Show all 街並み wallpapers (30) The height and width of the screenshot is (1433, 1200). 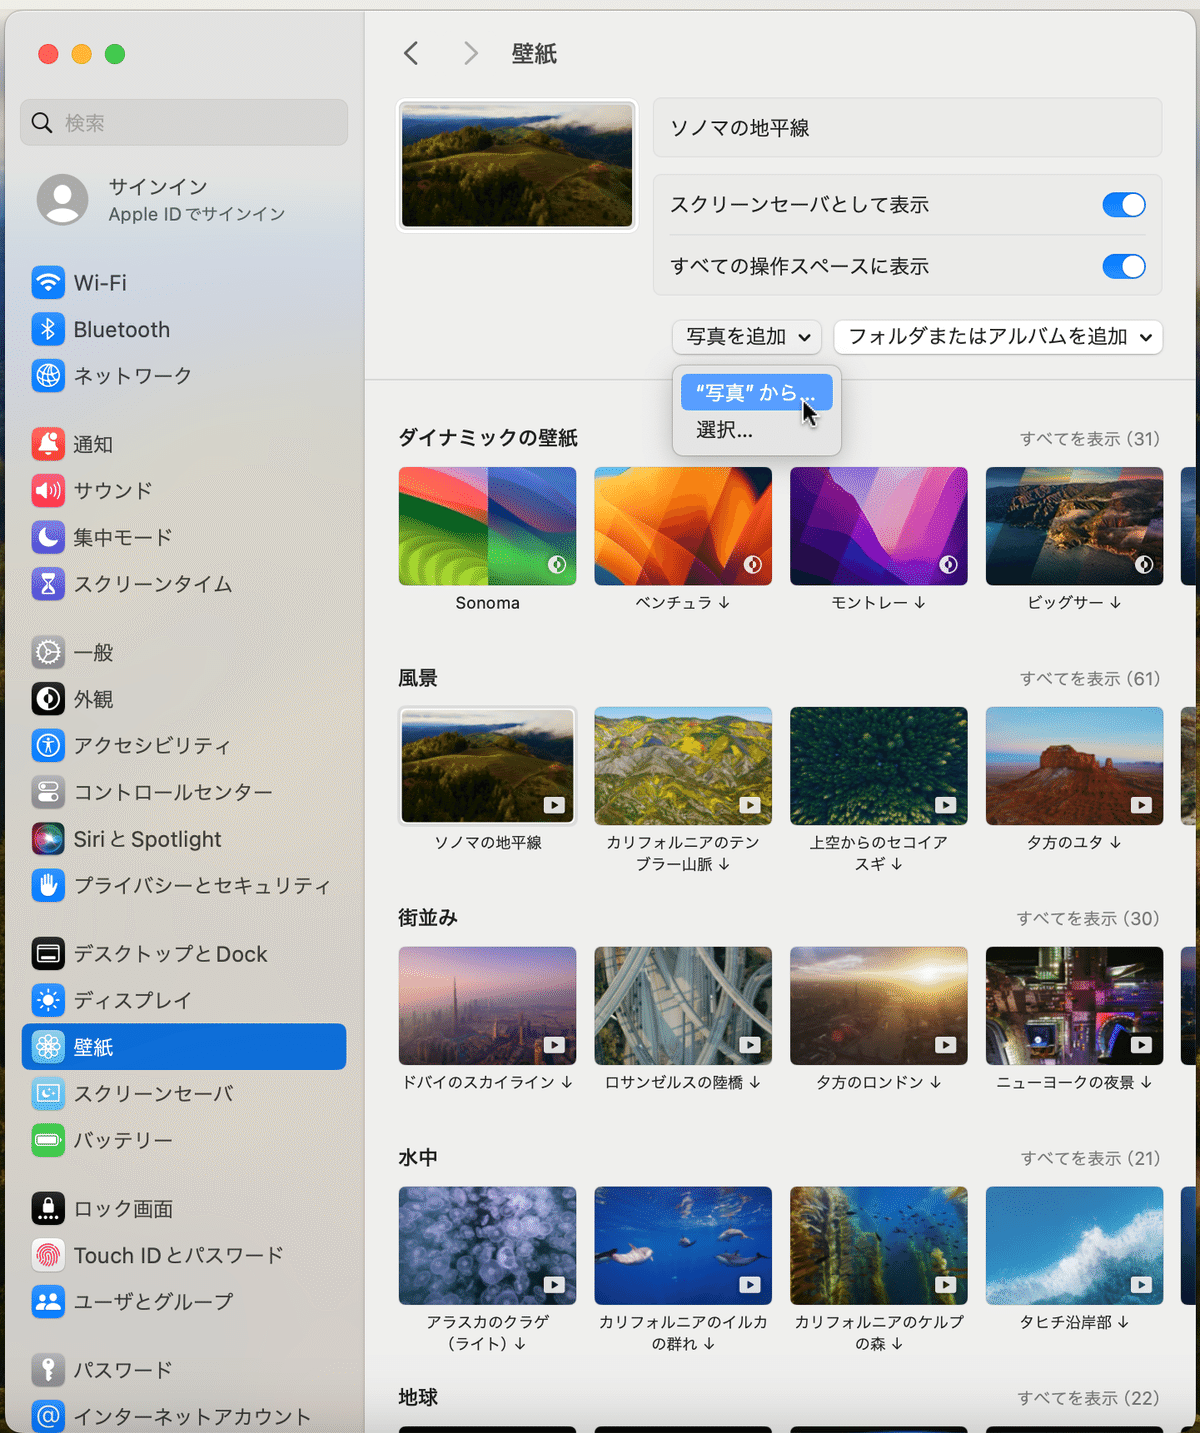1088,918
